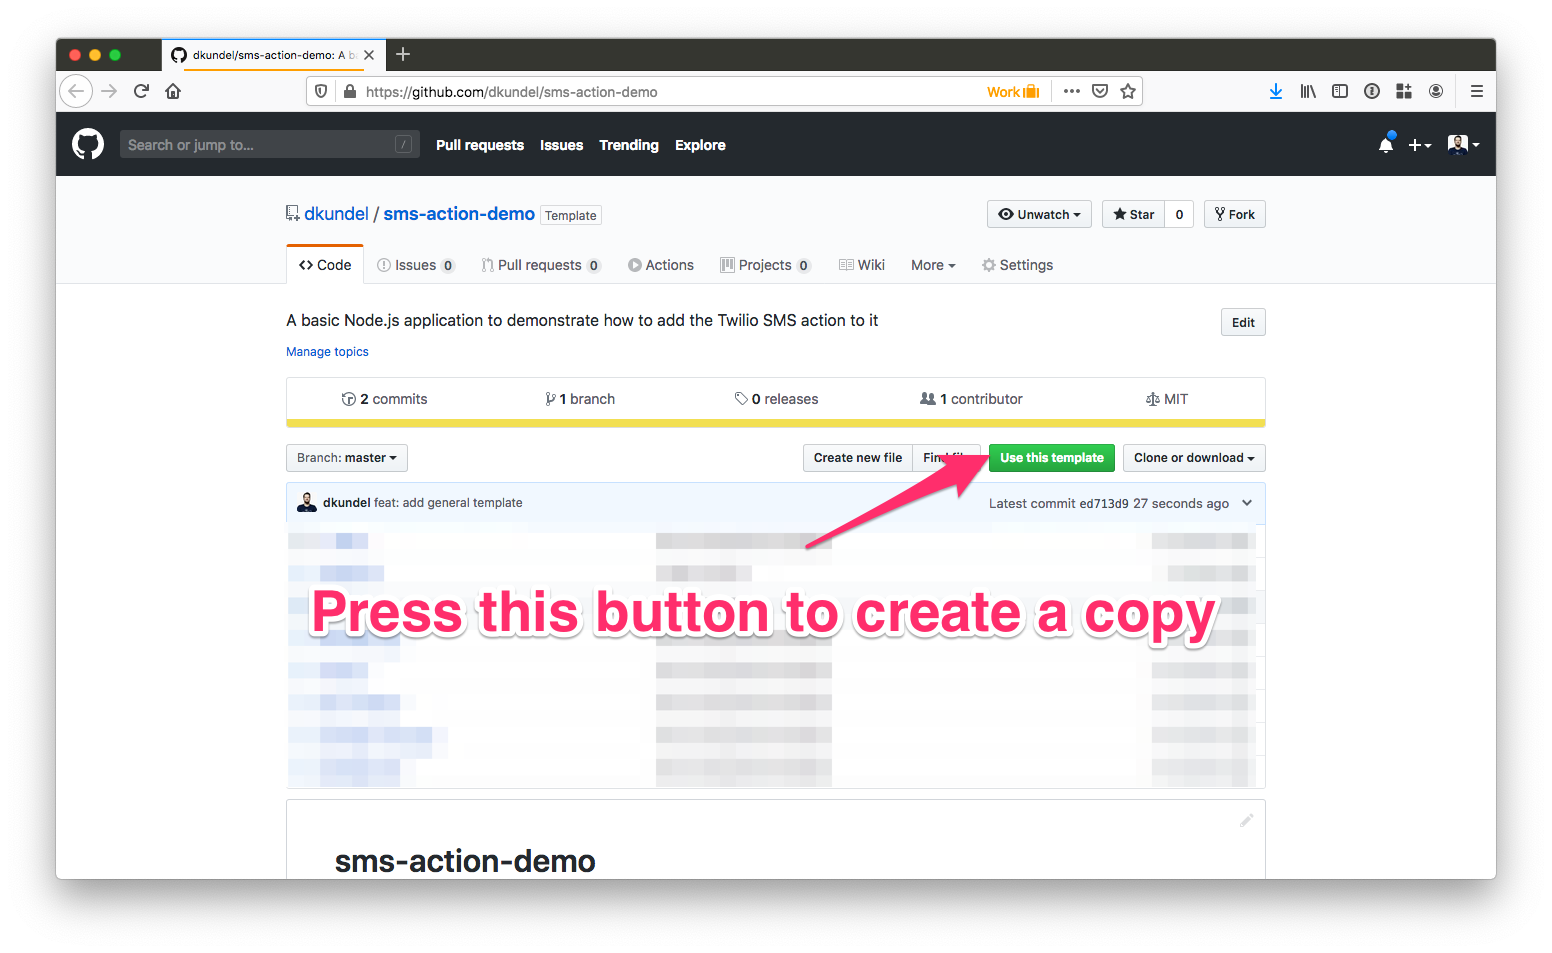Toggle the Unwatch repository button
Viewport: 1552px width, 953px height.
pyautogui.click(x=1039, y=214)
